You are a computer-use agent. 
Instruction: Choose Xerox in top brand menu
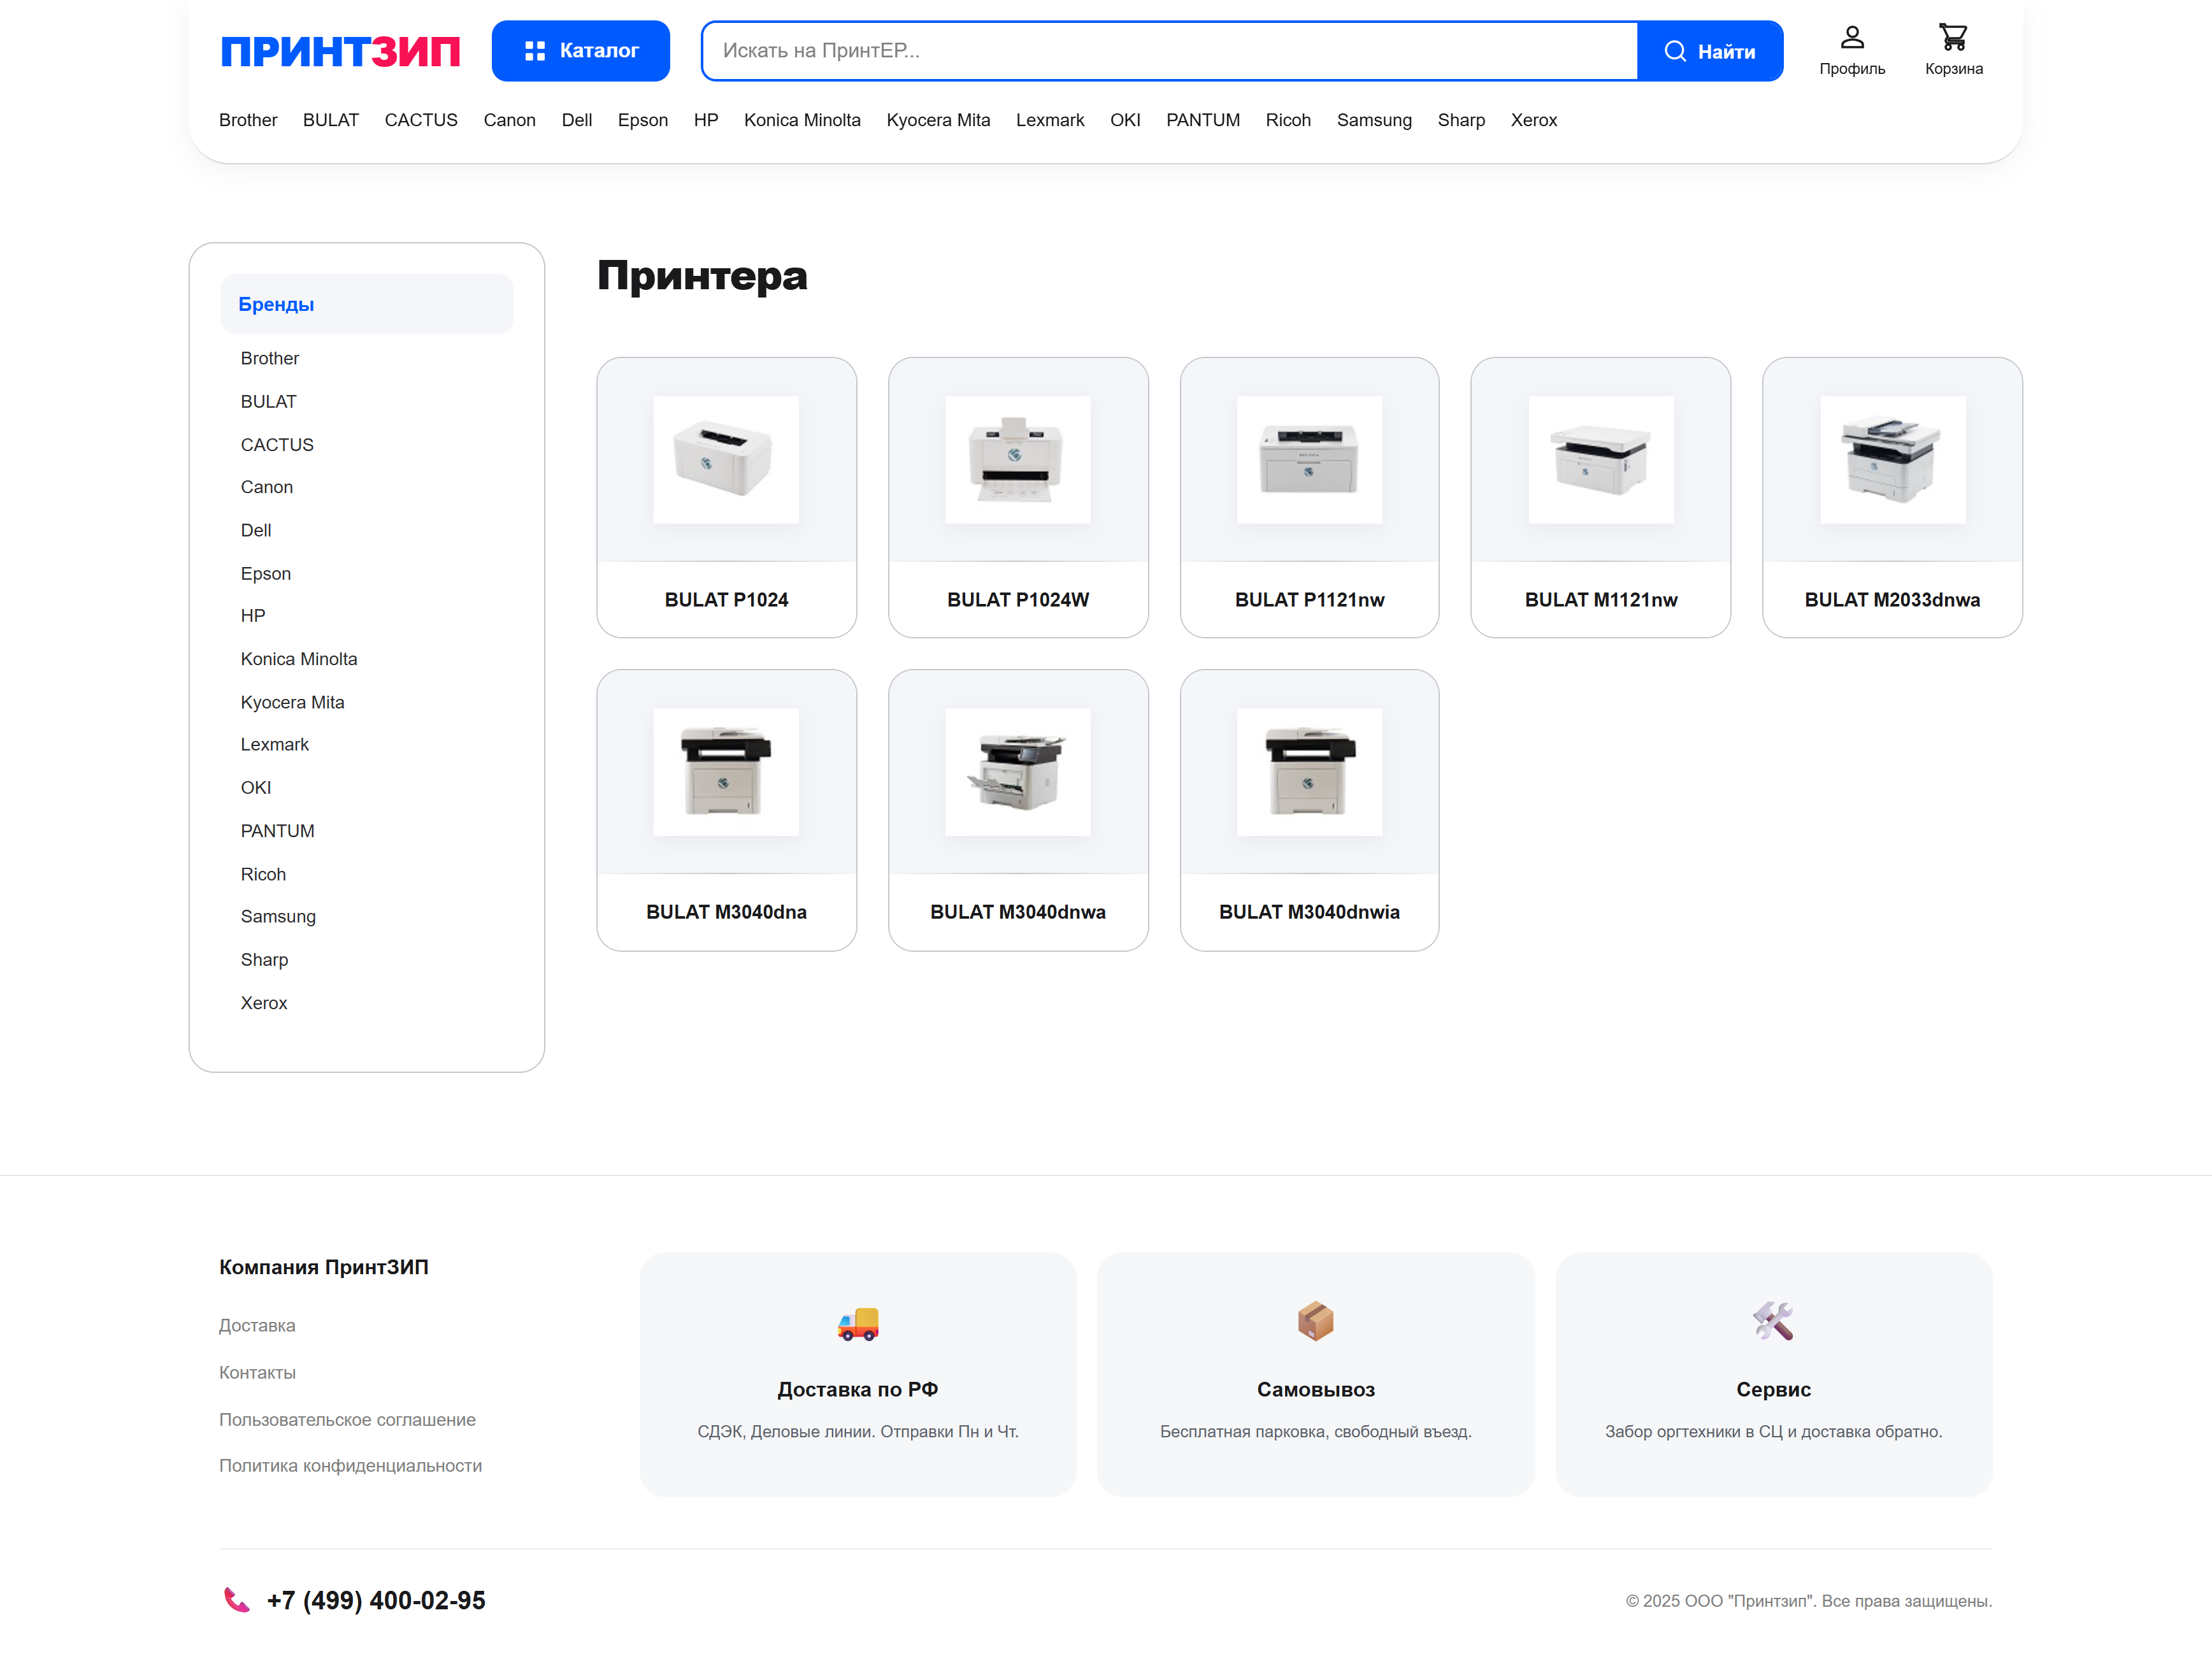click(x=1532, y=120)
